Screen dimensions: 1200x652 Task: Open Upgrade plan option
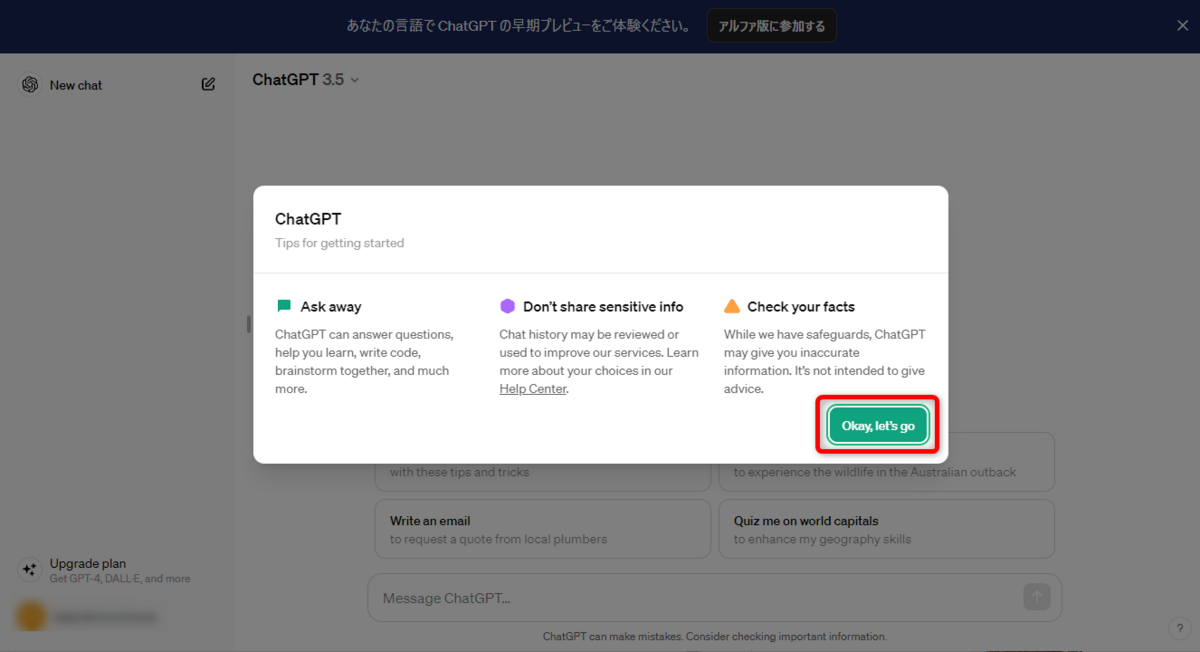[118, 570]
